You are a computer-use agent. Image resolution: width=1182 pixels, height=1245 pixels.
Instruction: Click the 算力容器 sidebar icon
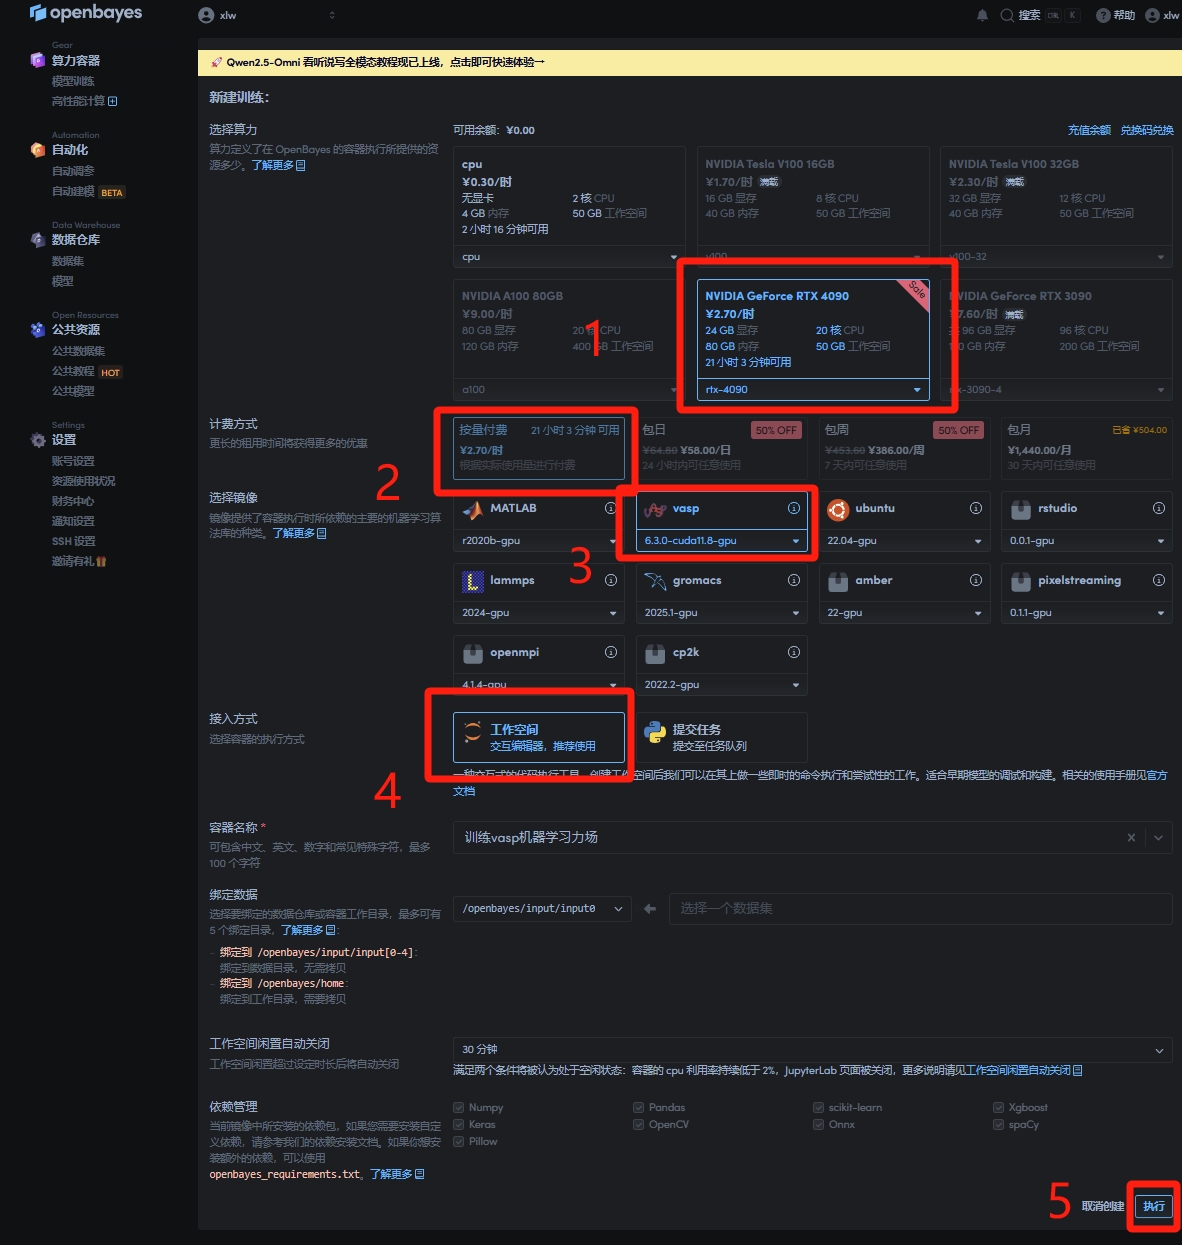(x=37, y=60)
